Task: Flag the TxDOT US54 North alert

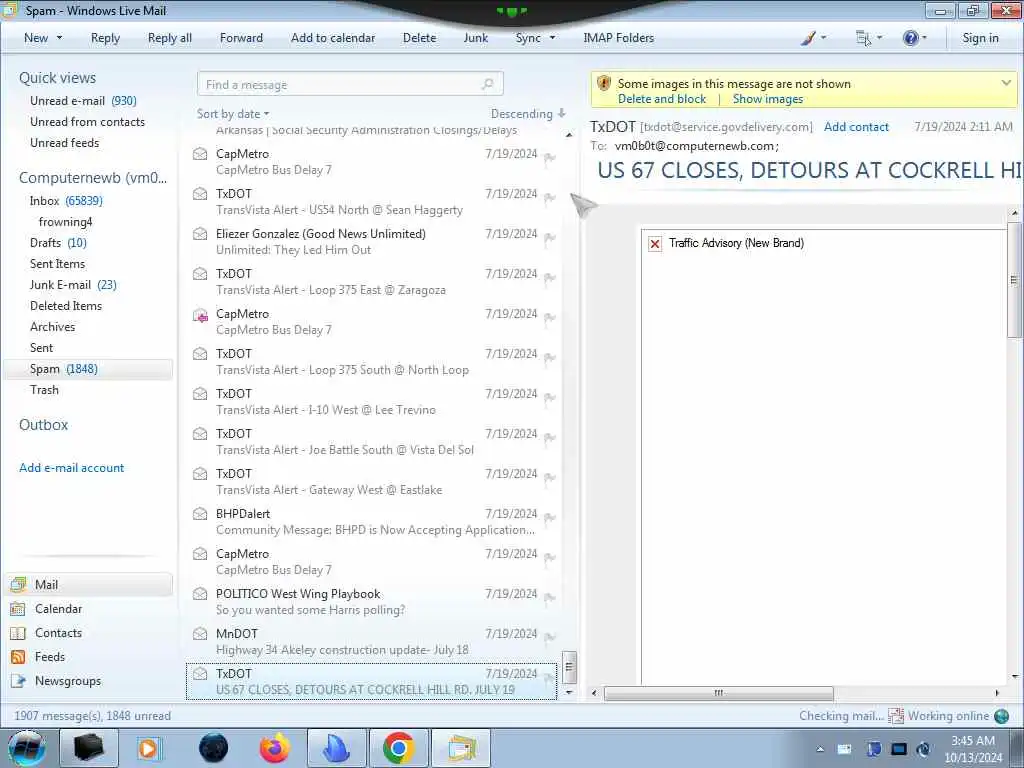Action: [x=550, y=198]
